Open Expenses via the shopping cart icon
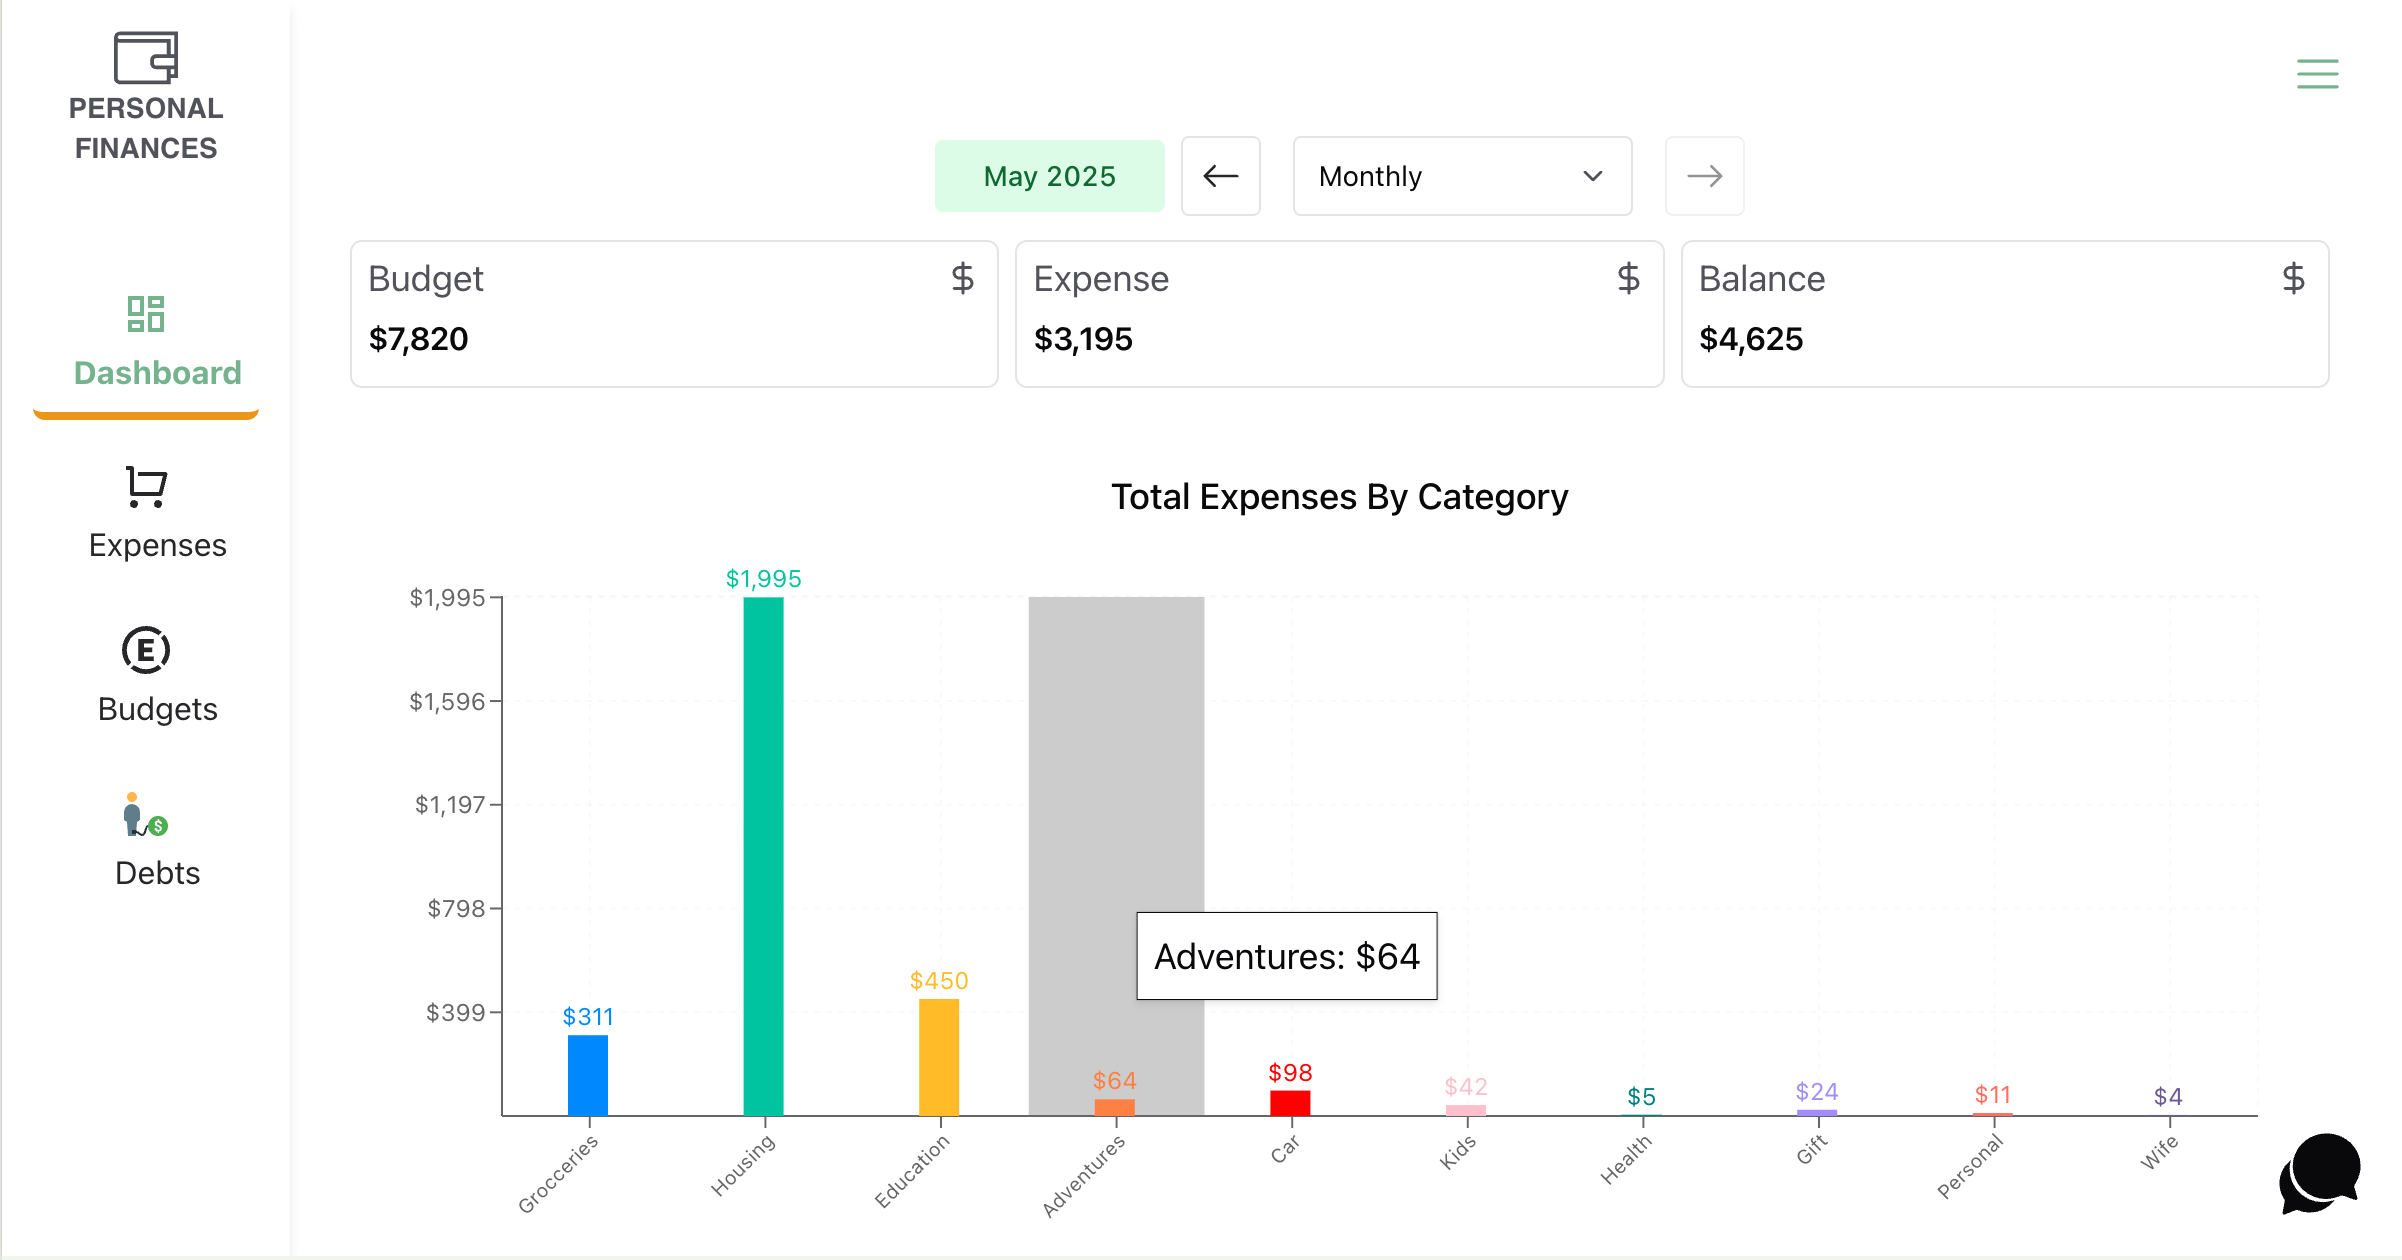2402x1260 pixels. 146,487
